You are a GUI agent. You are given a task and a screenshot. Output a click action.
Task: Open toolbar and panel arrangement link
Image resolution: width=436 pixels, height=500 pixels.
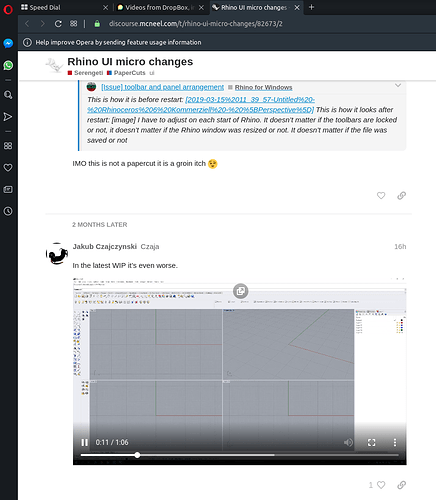pyautogui.click(x=162, y=87)
